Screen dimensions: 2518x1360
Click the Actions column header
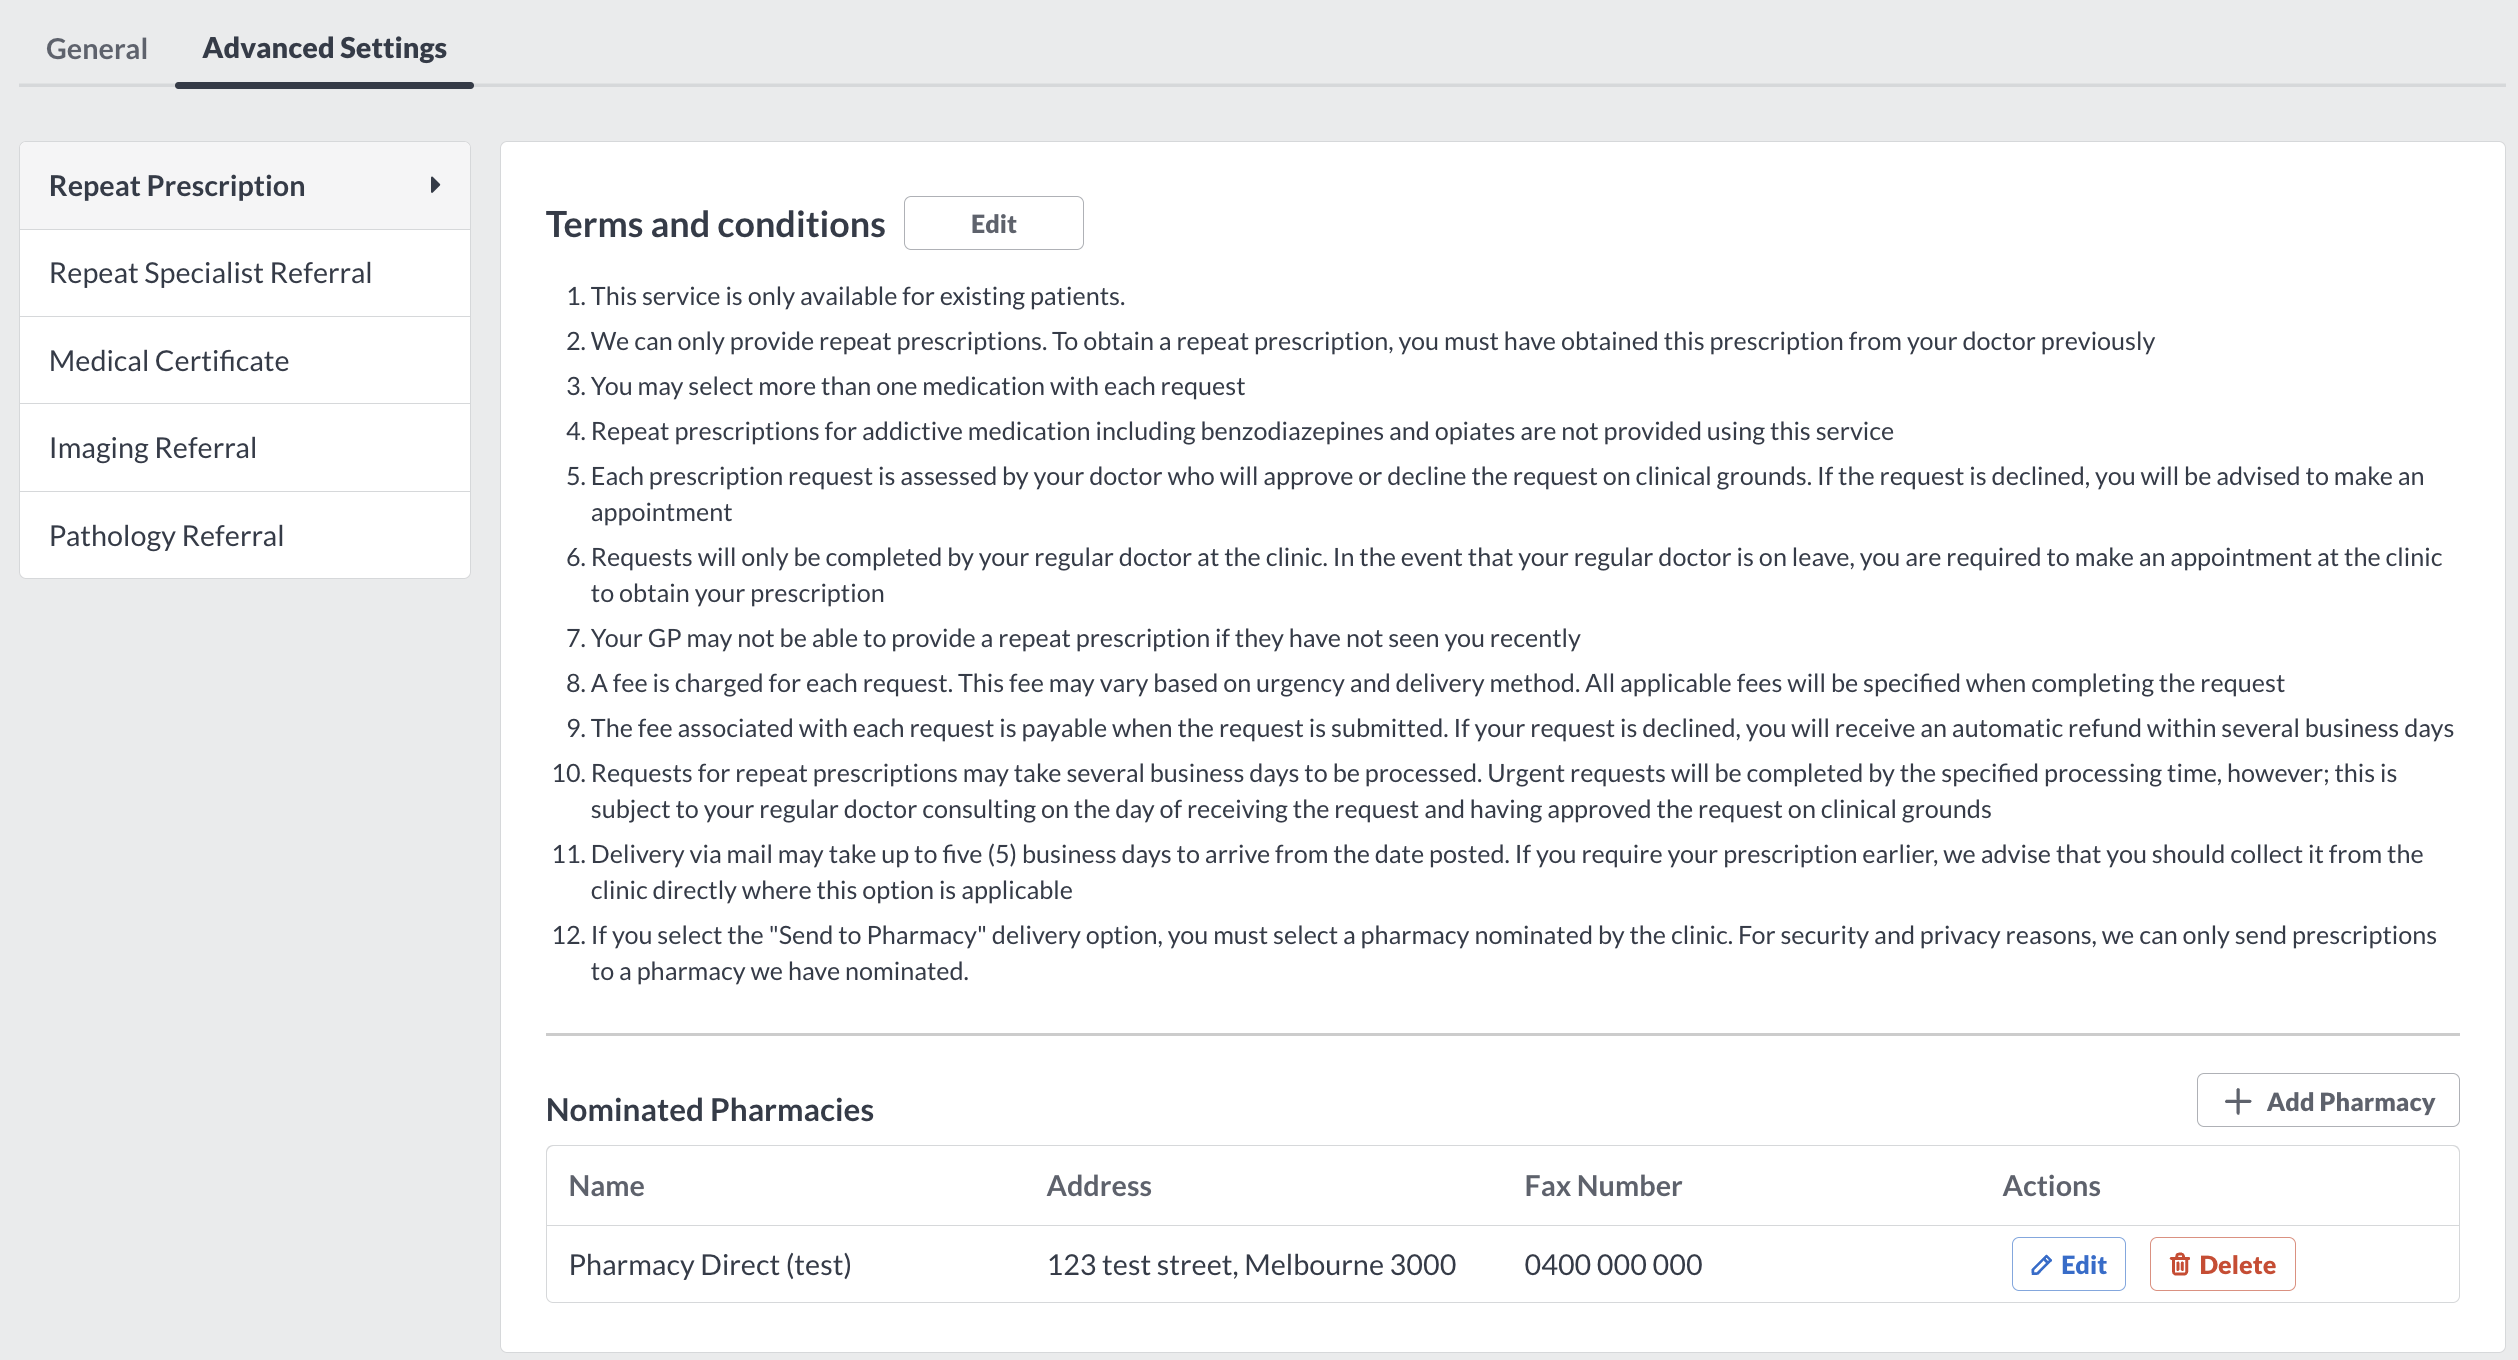pyautogui.click(x=2050, y=1185)
